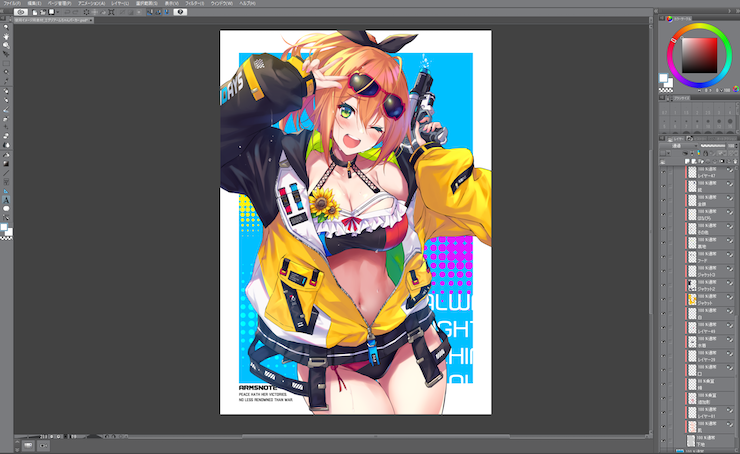740x454 pixels.
Task: Select the Figure line tool
Action: tap(6, 173)
